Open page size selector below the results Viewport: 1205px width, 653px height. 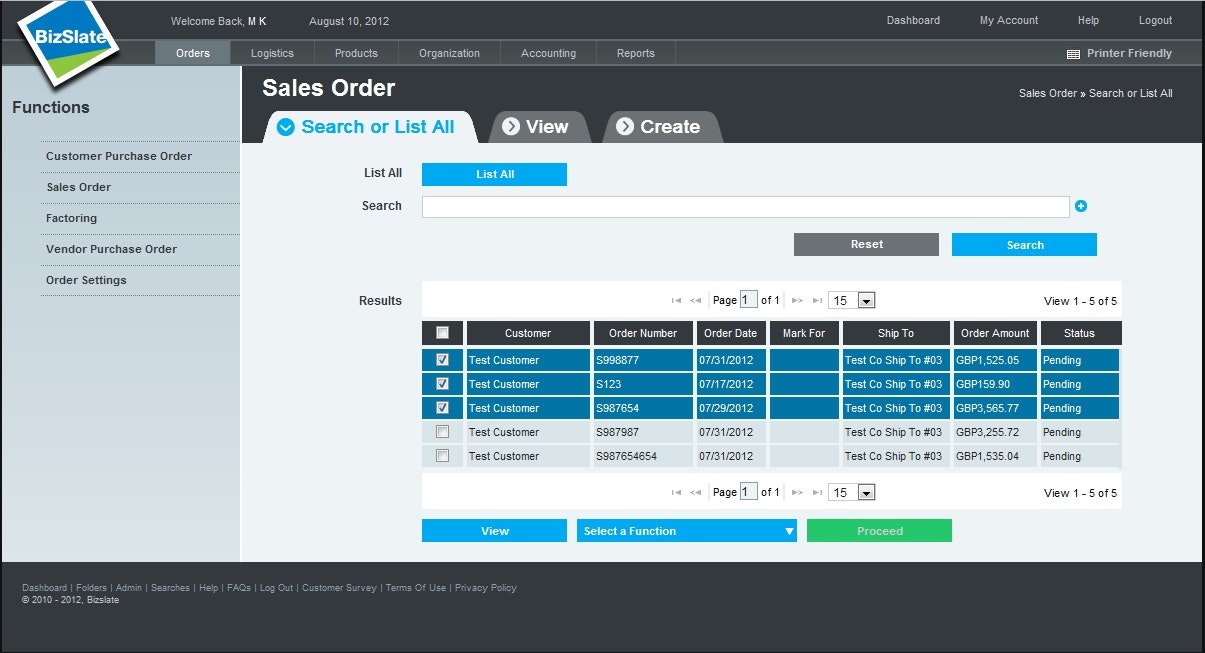(x=851, y=492)
